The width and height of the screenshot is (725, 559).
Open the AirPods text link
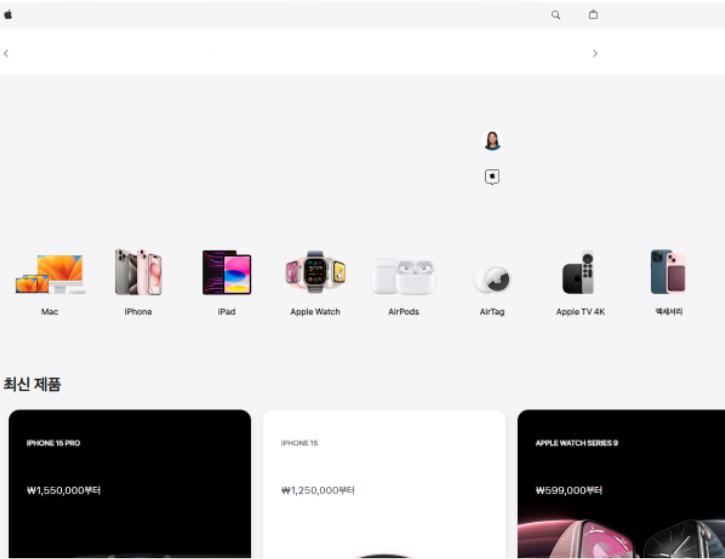(404, 312)
